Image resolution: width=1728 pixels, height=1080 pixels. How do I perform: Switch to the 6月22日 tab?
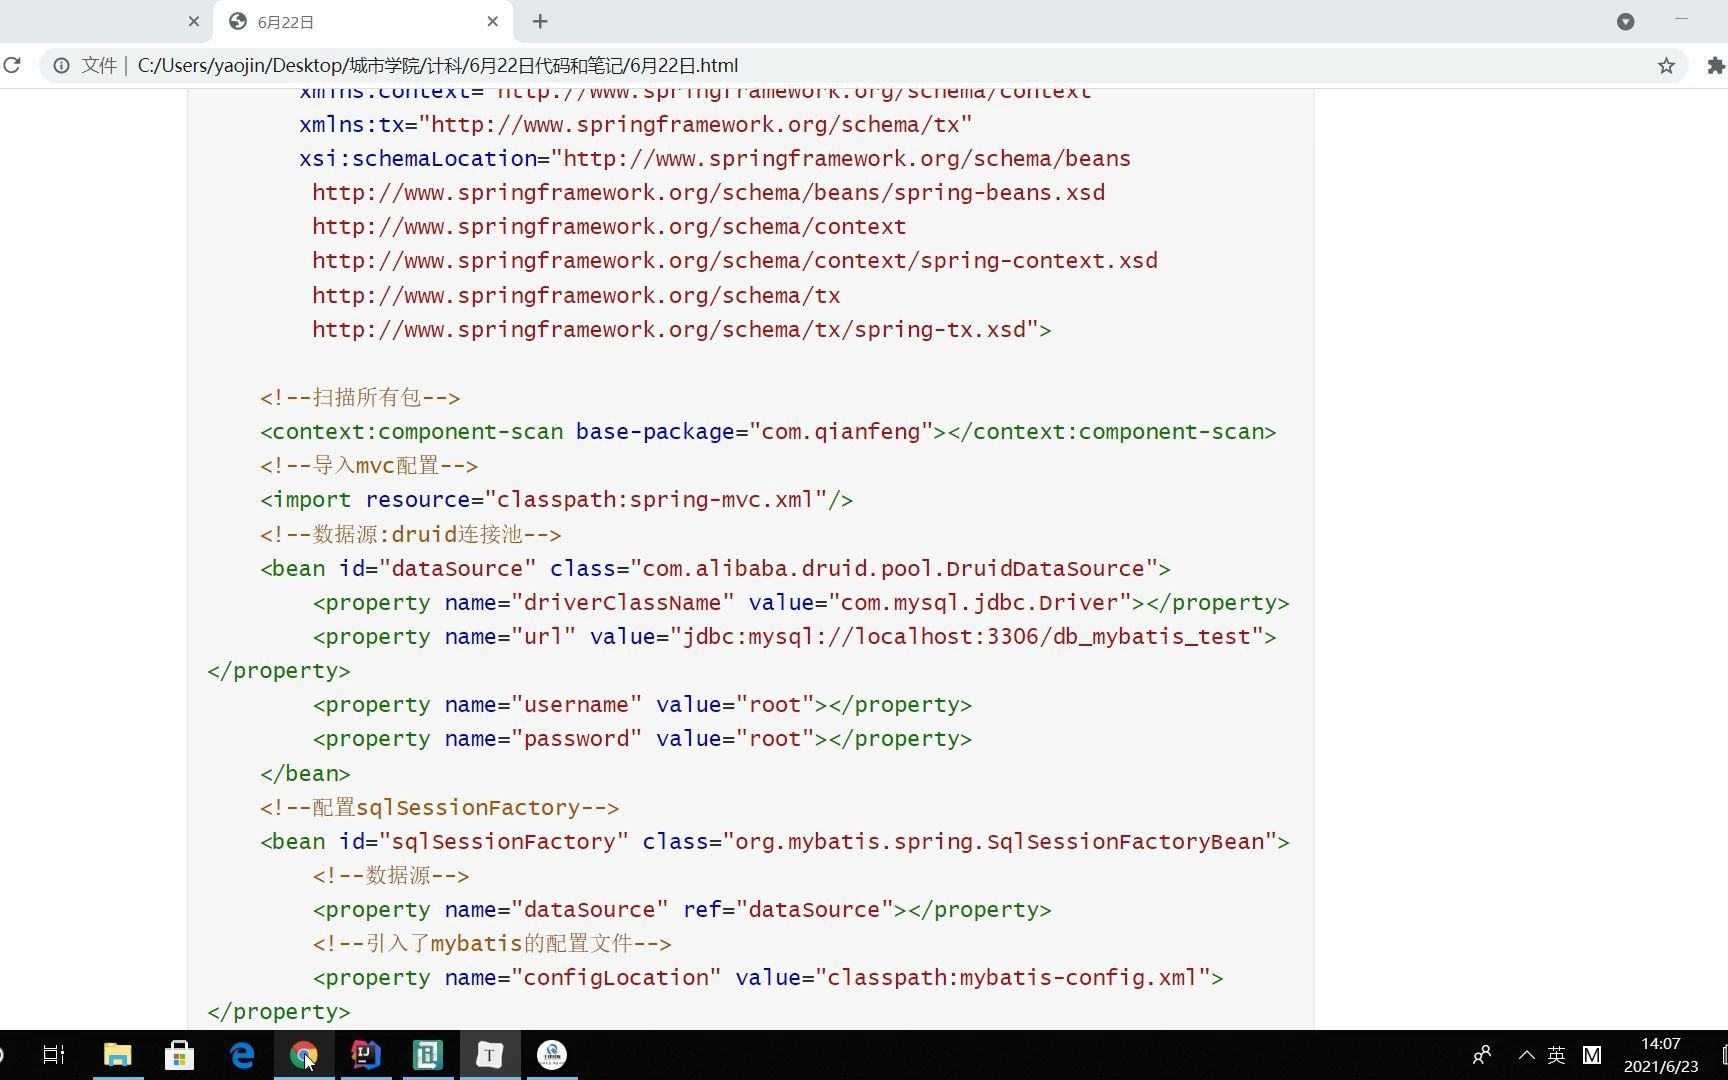[x=362, y=21]
